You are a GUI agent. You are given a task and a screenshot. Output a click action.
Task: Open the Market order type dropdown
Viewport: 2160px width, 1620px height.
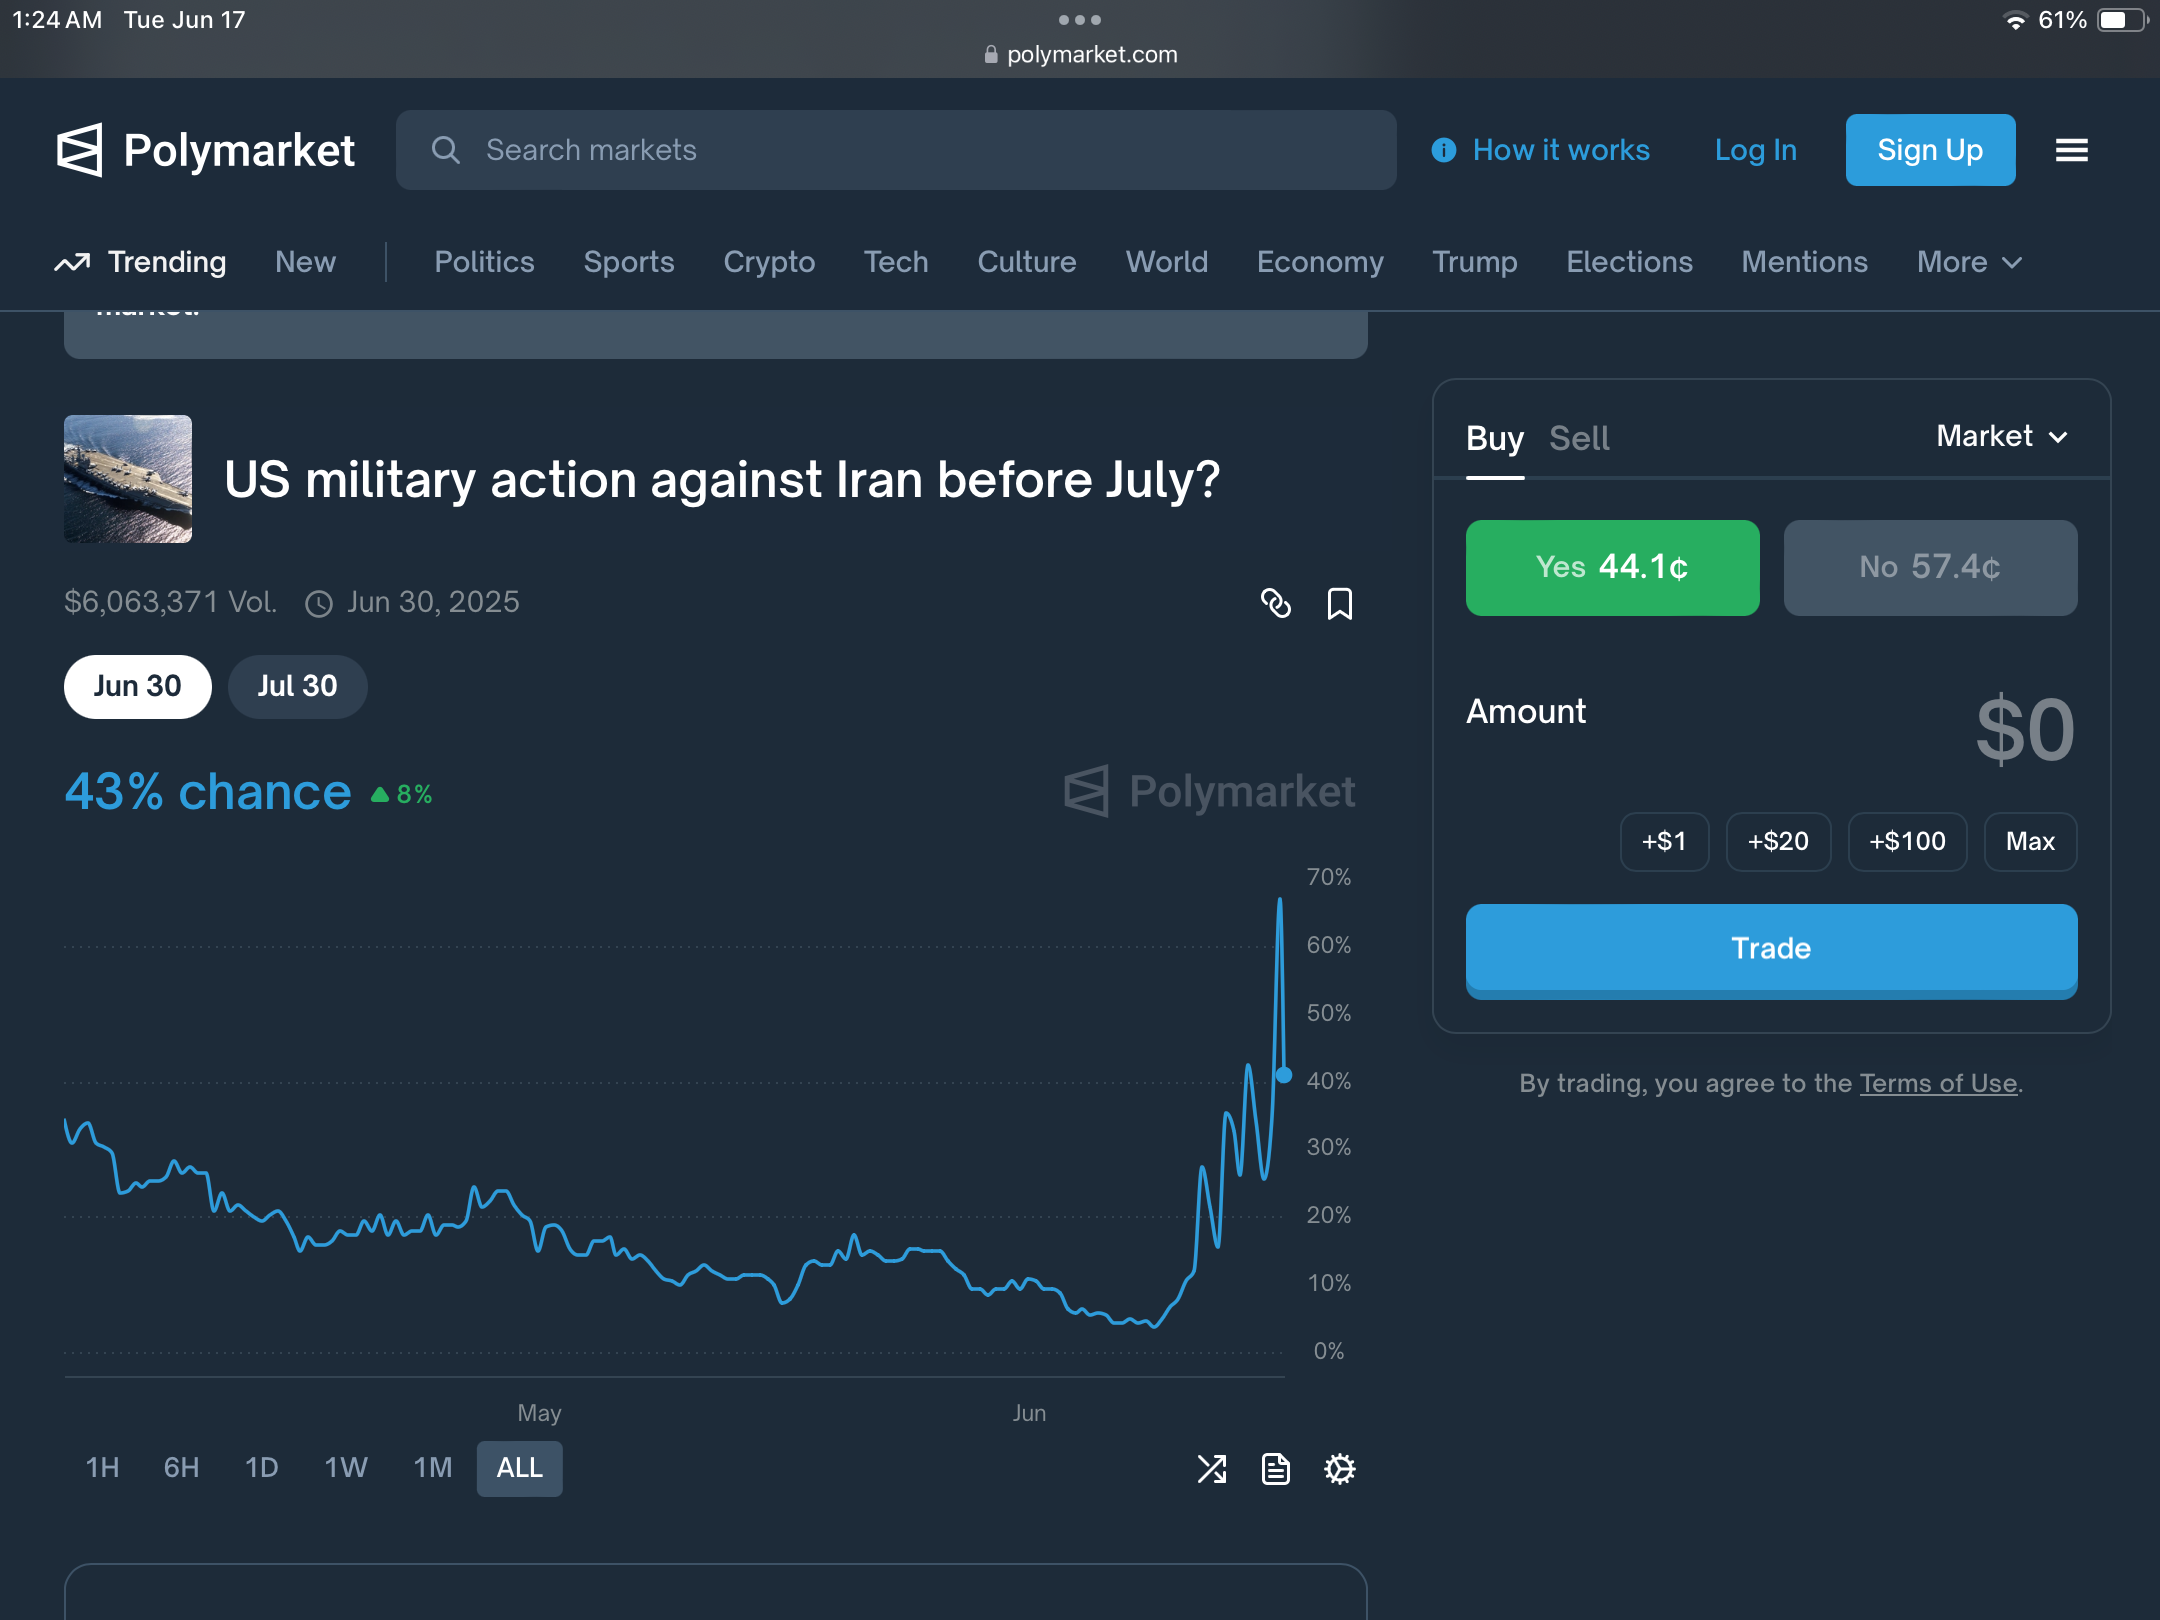2002,436
